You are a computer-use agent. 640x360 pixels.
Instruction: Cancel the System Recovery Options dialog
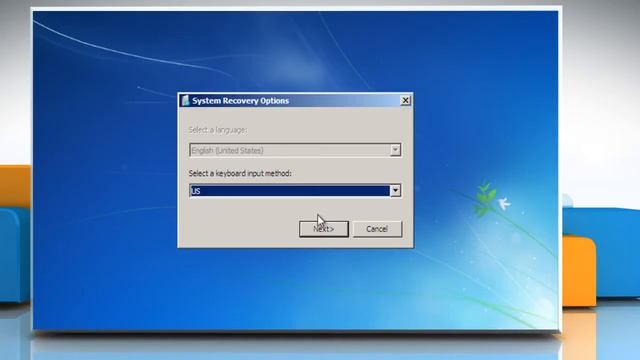point(377,229)
